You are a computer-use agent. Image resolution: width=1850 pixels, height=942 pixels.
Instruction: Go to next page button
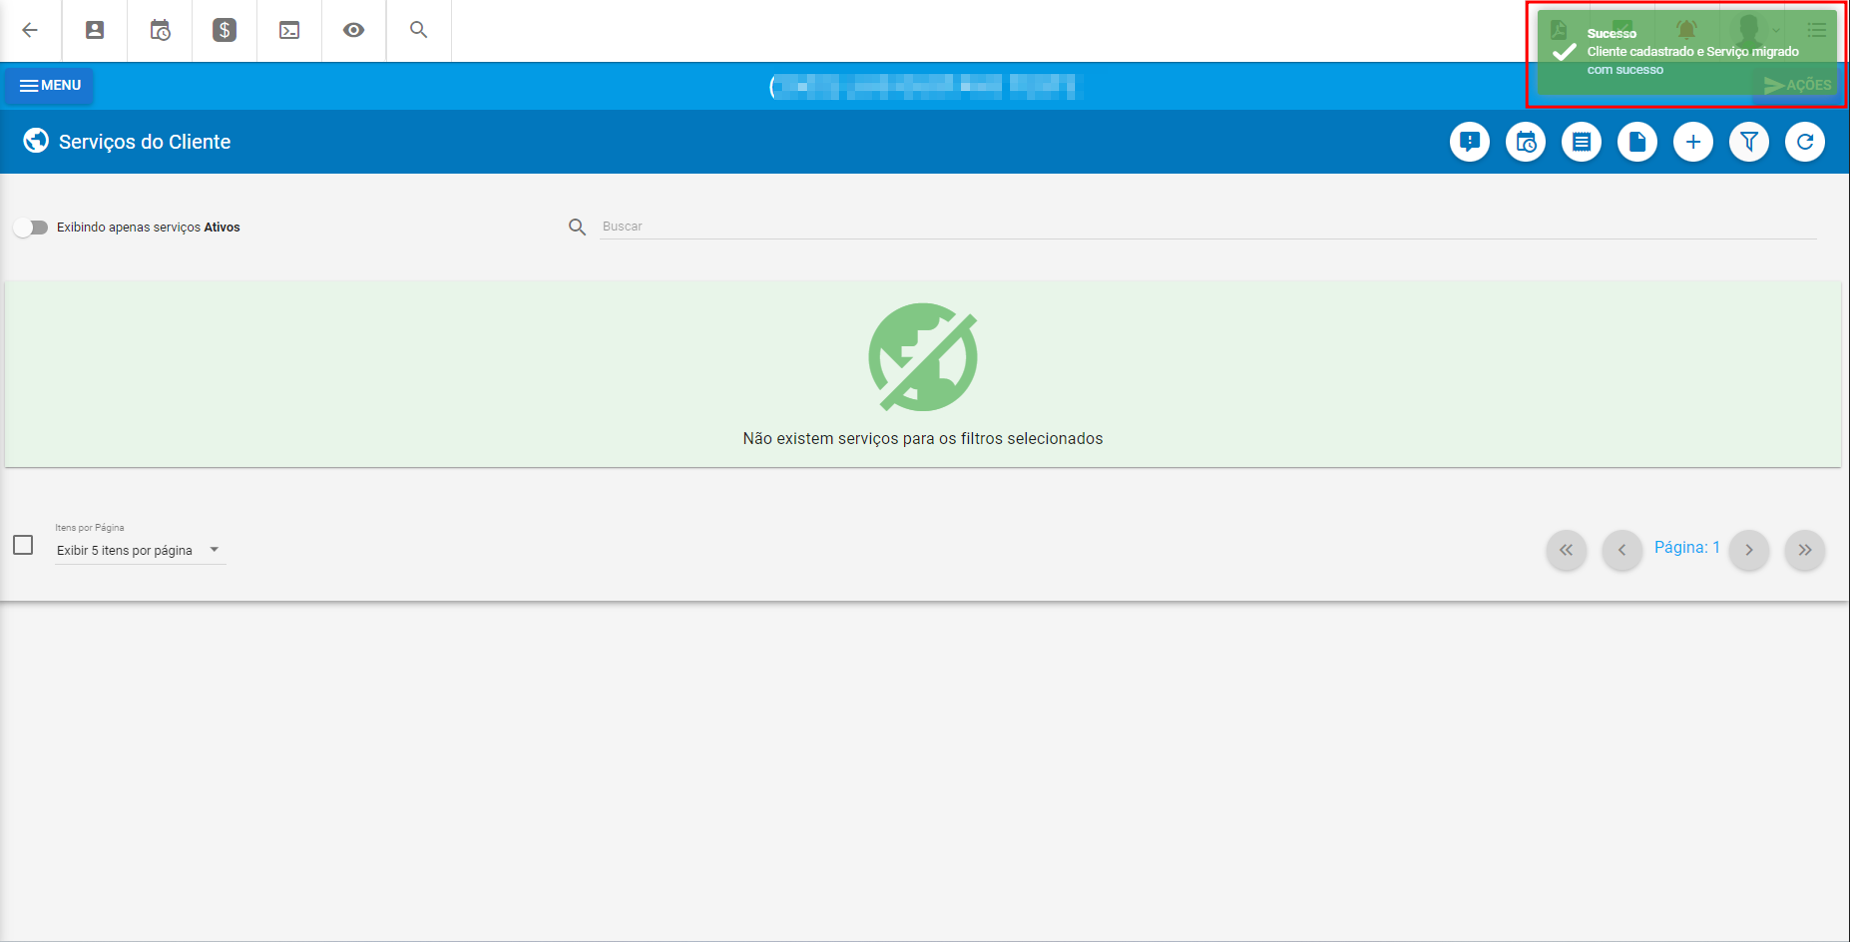pyautogui.click(x=1749, y=550)
